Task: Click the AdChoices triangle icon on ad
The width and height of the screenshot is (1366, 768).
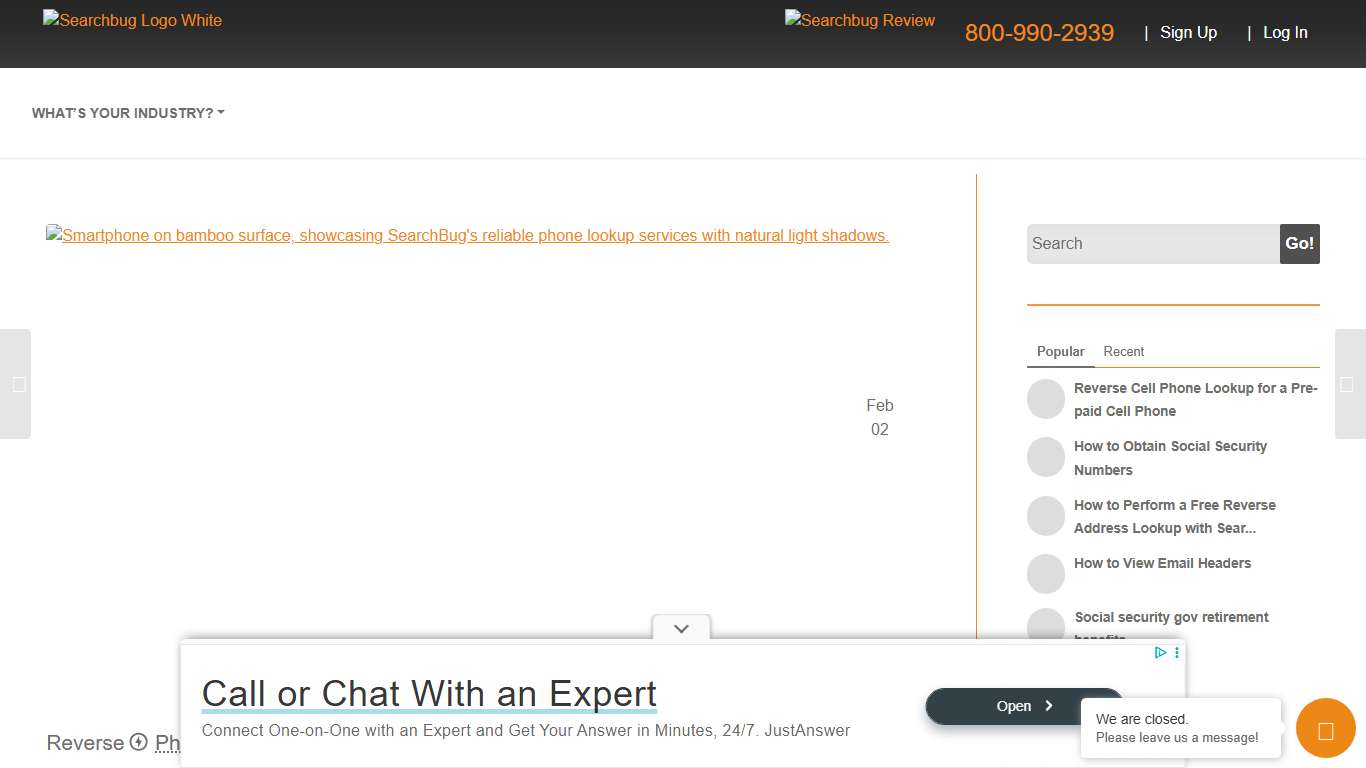Action: 1160,653
